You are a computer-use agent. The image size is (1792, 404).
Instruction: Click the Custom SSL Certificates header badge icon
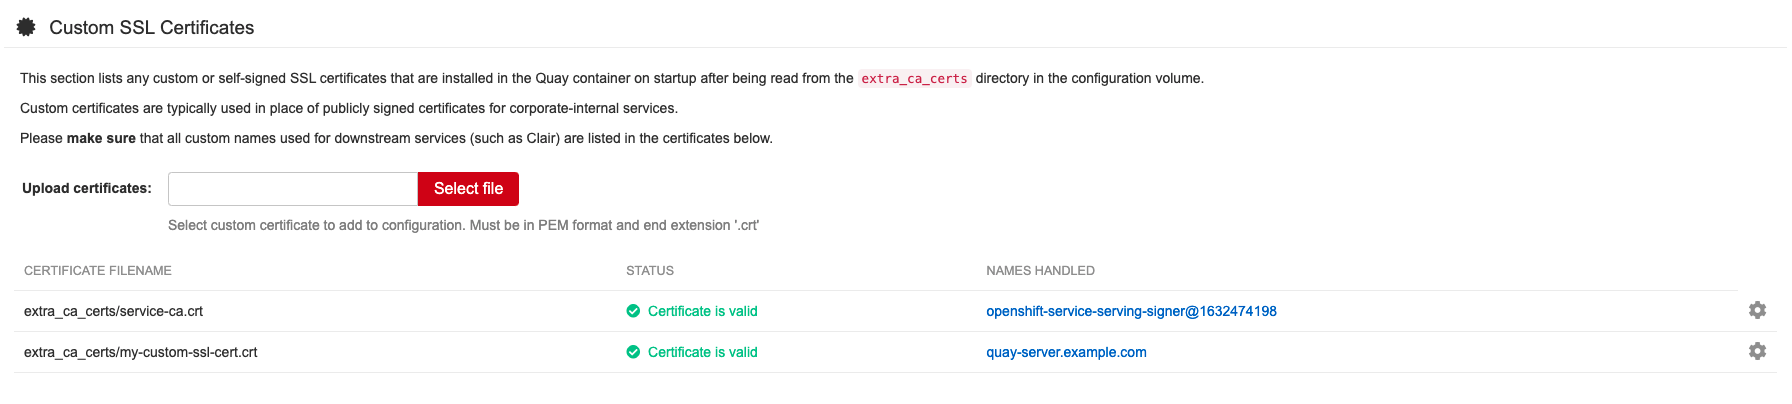(26, 27)
